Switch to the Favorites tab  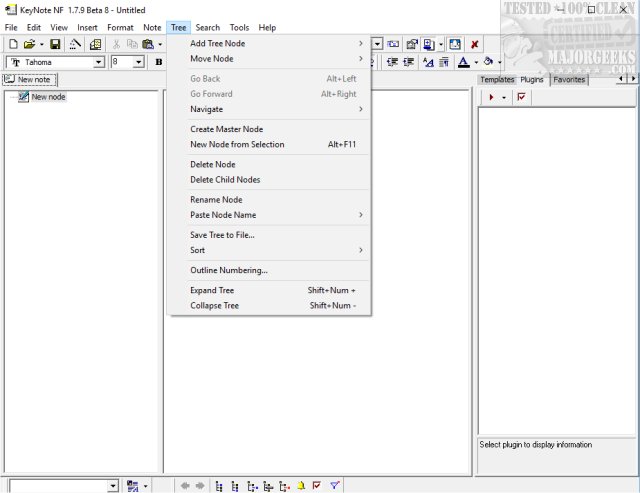tap(569, 80)
